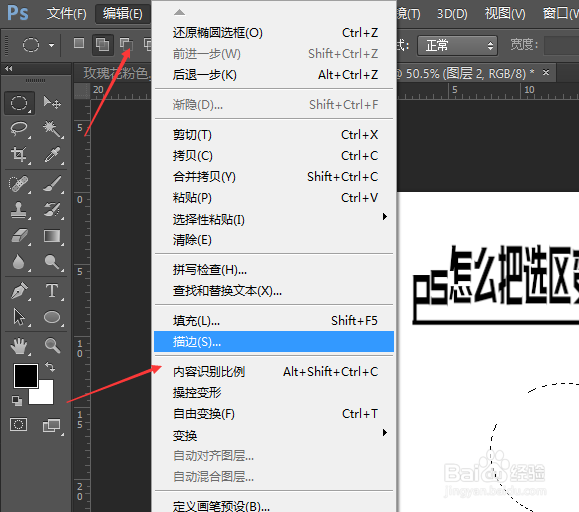
Task: Select the Move tool
Action: (x=52, y=102)
